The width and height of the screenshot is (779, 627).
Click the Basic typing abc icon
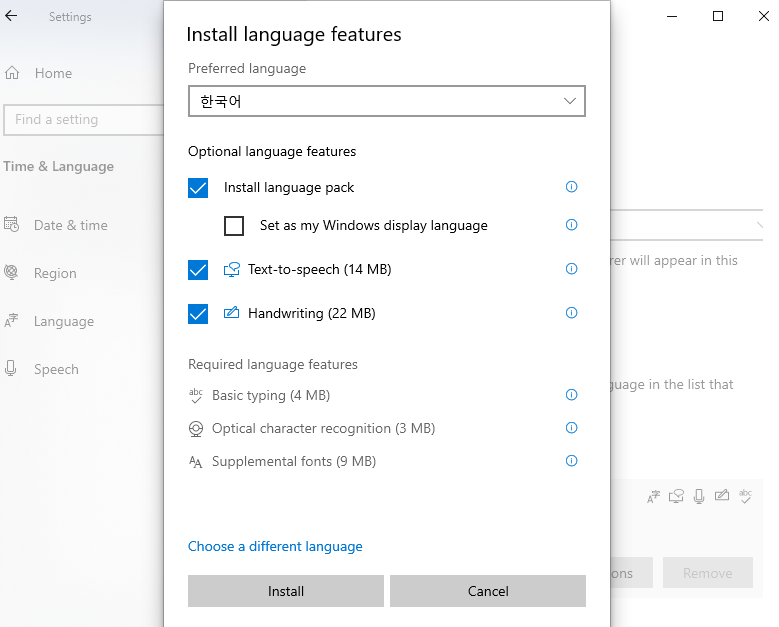click(196, 395)
